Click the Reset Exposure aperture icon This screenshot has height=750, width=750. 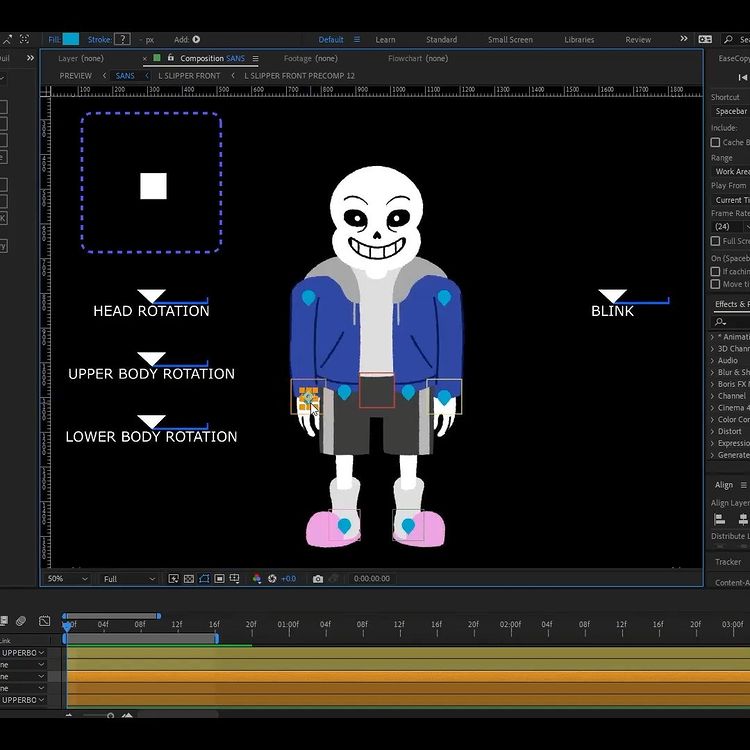(272, 579)
